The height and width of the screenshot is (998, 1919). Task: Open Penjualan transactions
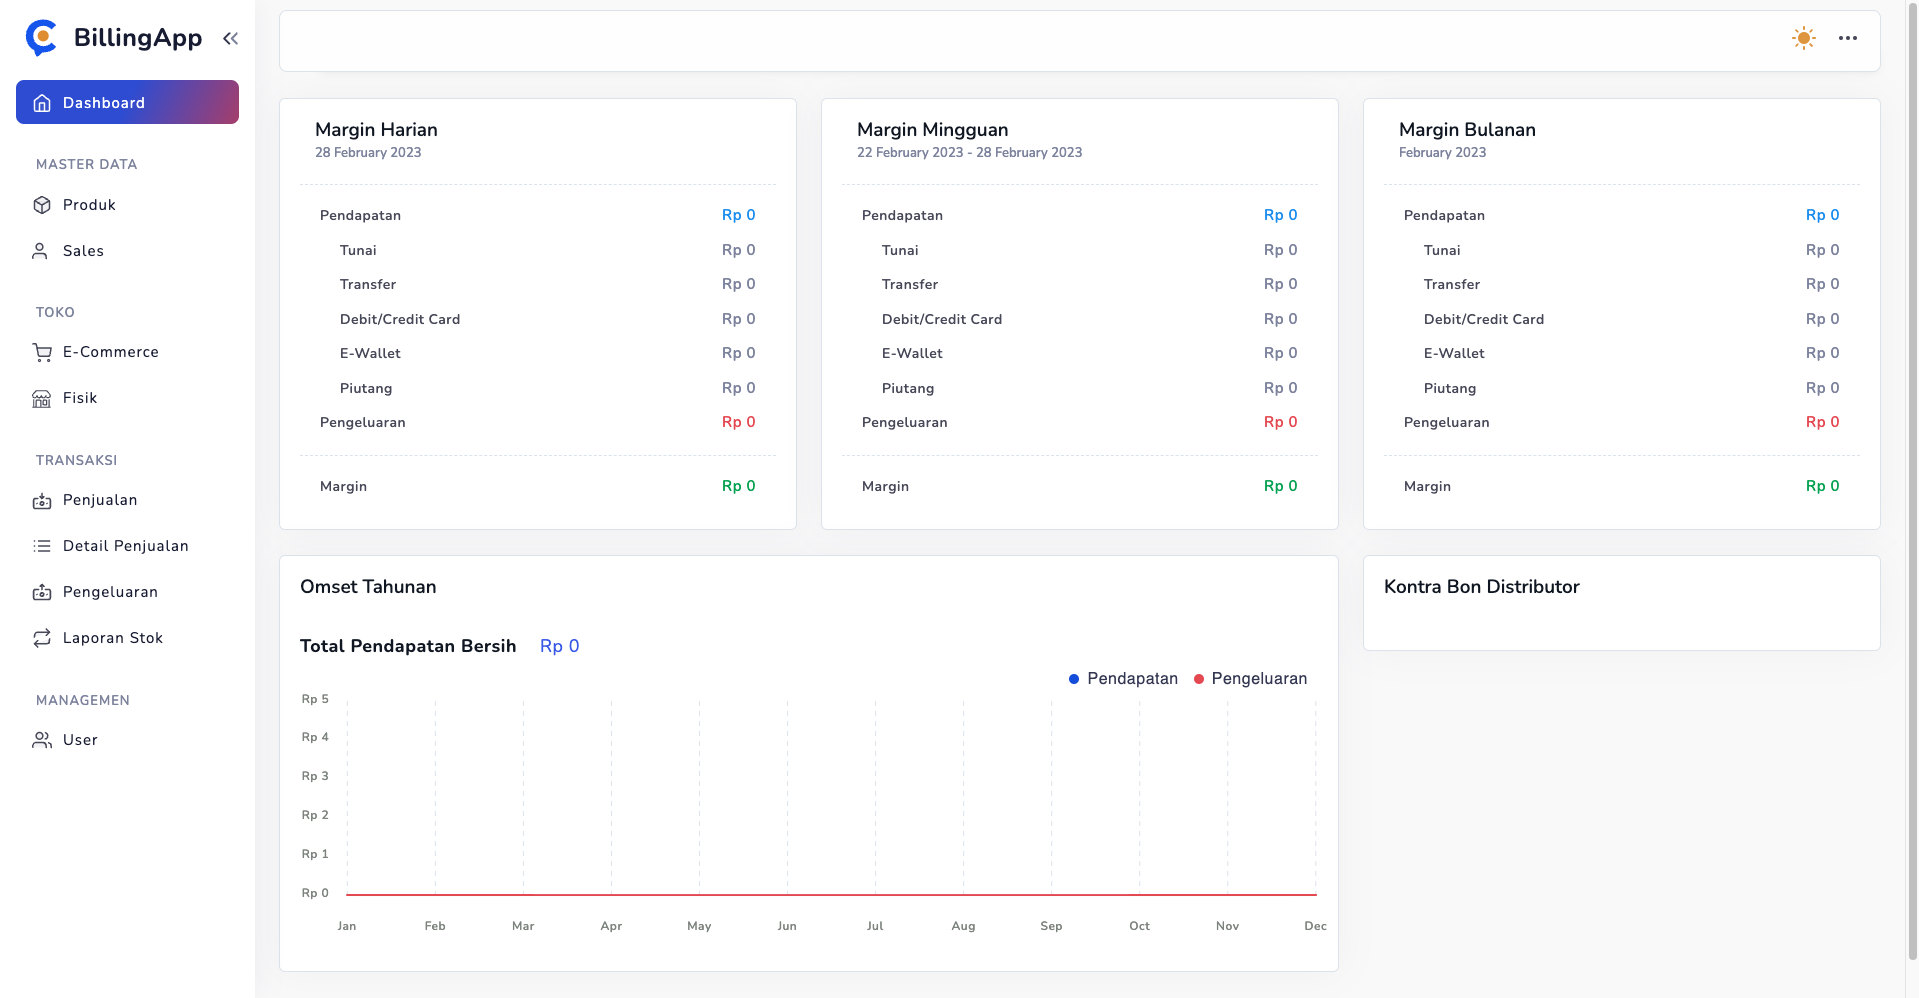point(127,500)
